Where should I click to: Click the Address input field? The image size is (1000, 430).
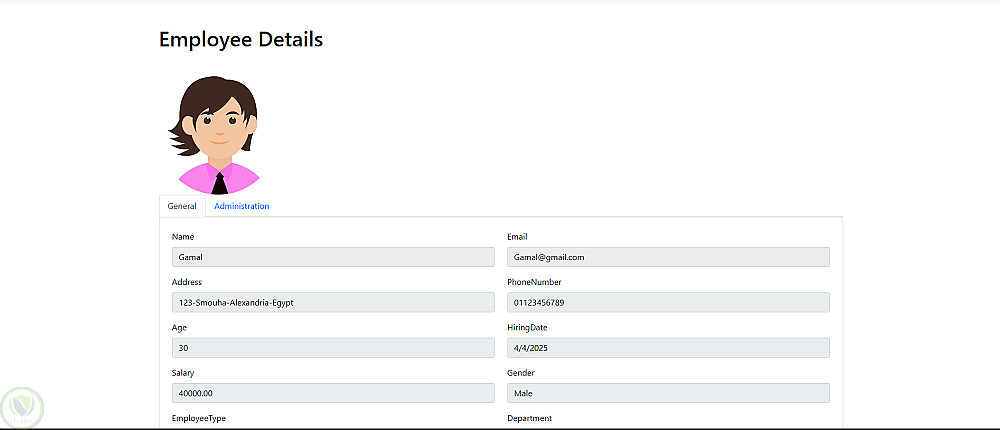click(x=333, y=302)
